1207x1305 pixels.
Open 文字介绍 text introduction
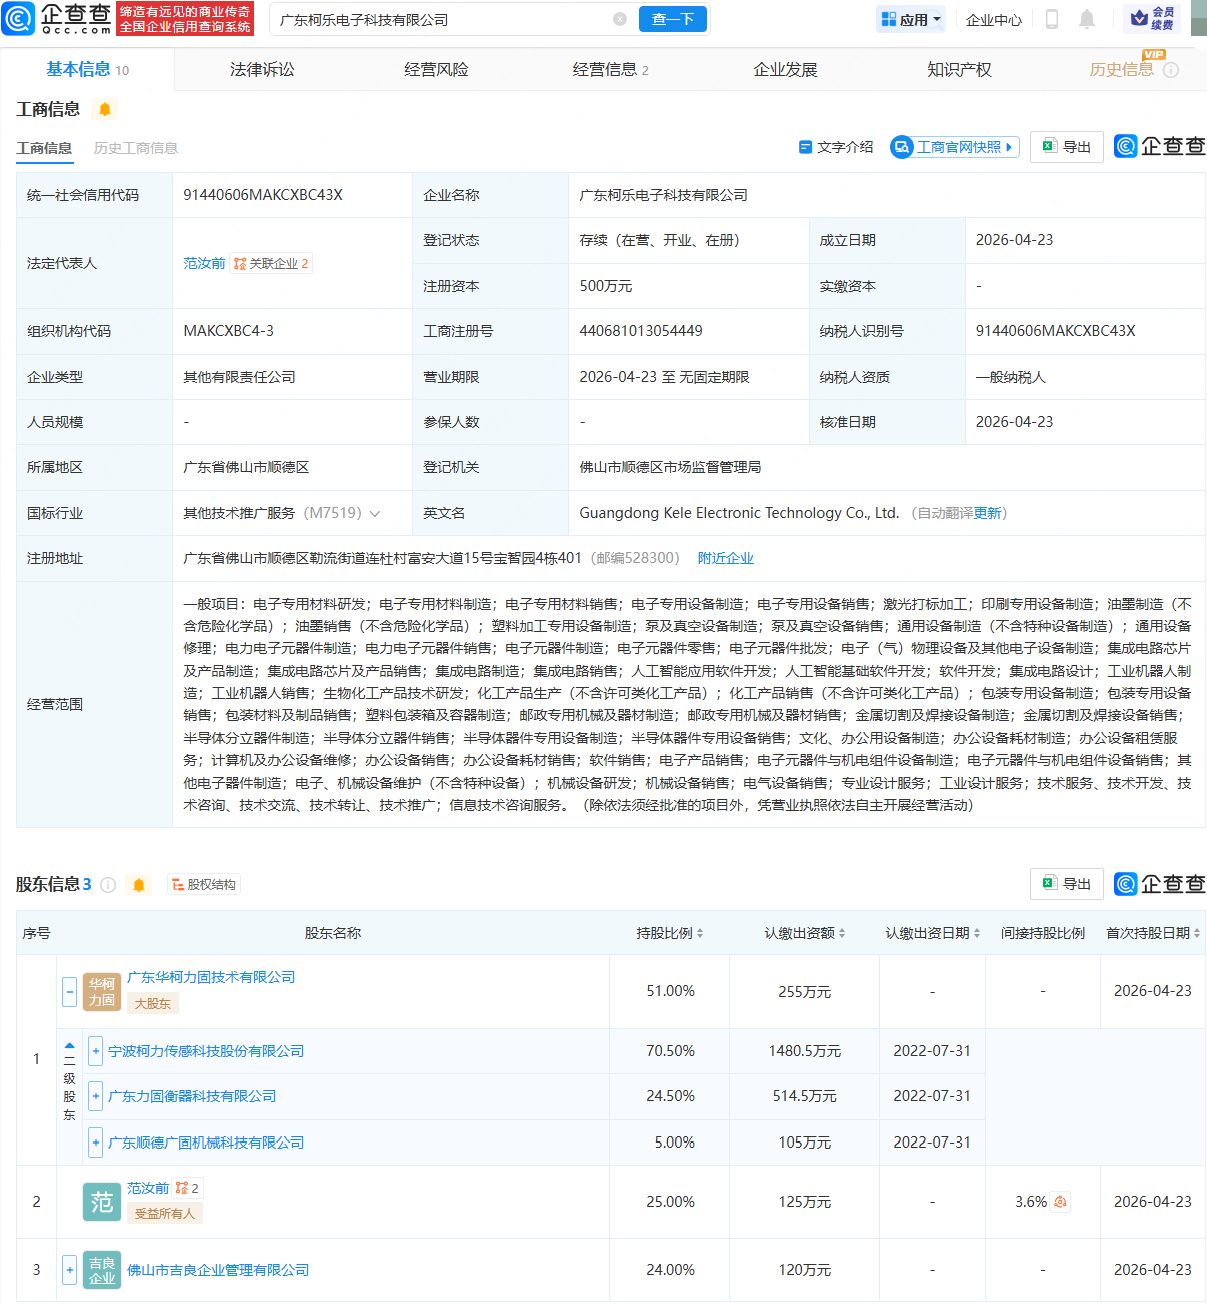836,147
